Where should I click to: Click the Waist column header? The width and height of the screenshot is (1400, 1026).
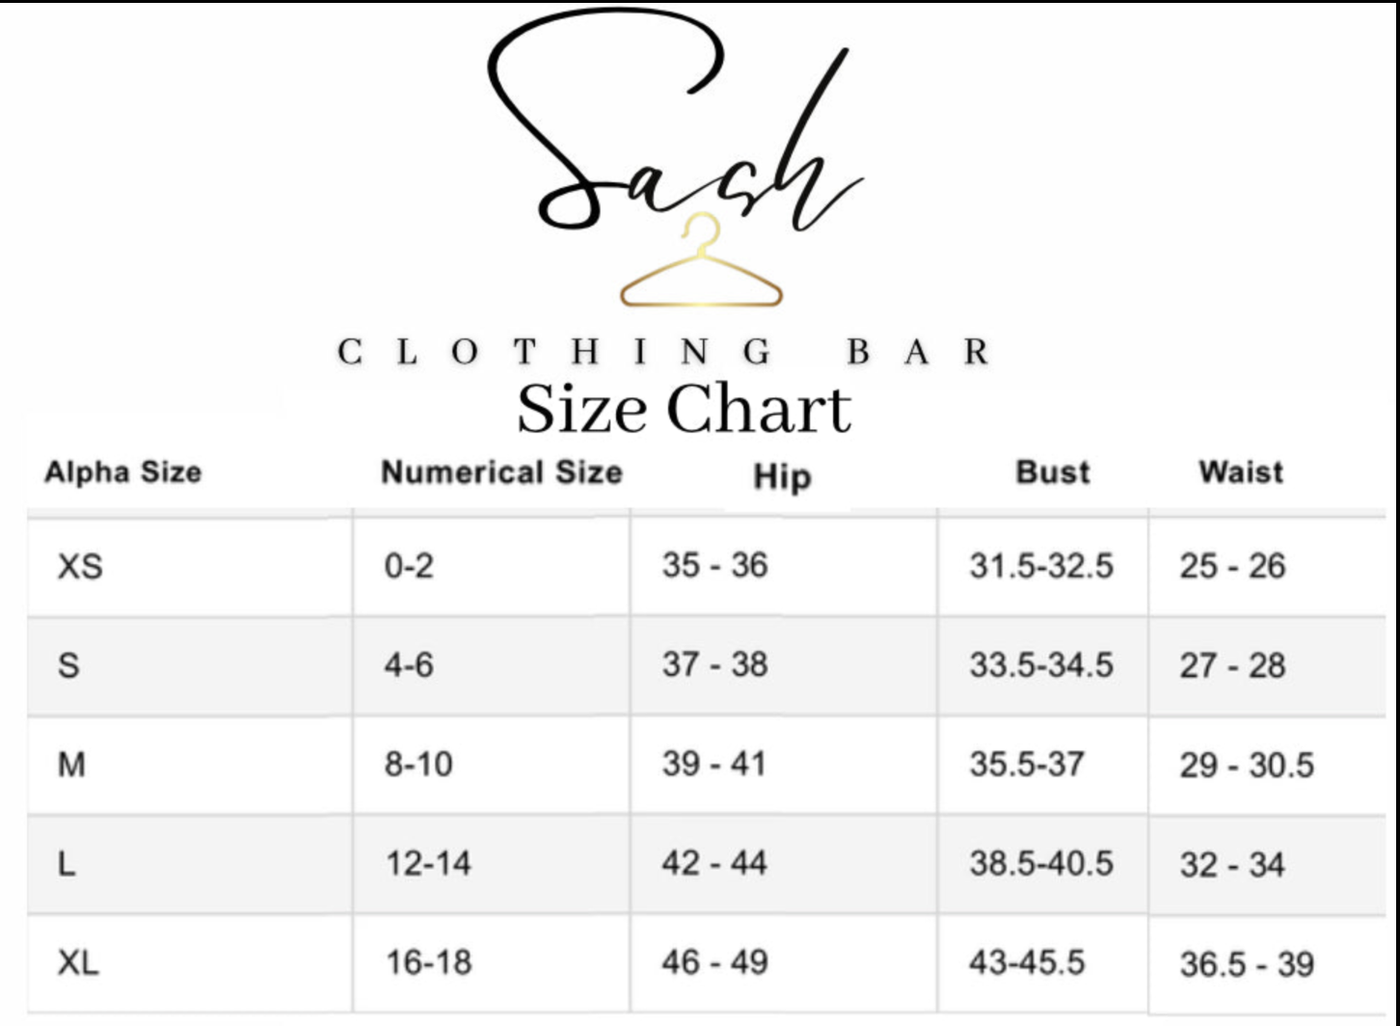(1241, 472)
